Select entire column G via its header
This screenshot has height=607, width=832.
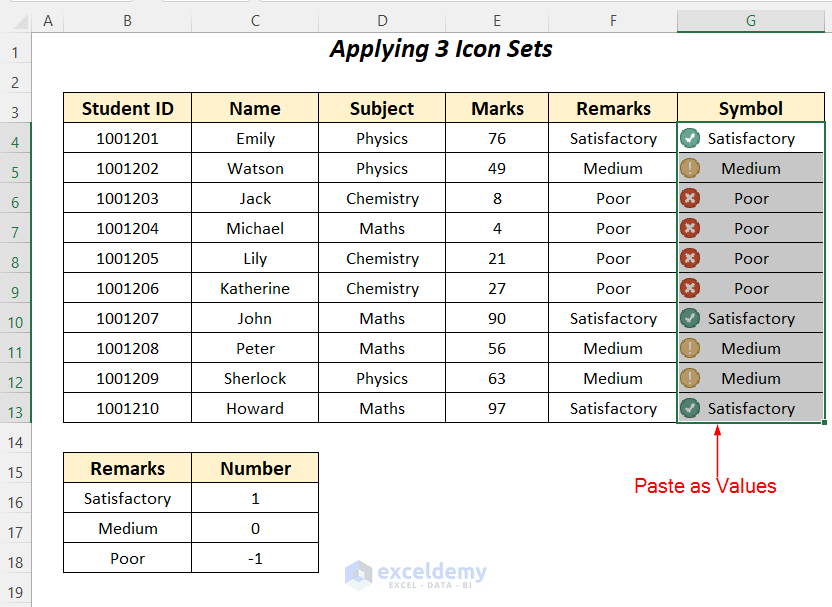tap(750, 21)
